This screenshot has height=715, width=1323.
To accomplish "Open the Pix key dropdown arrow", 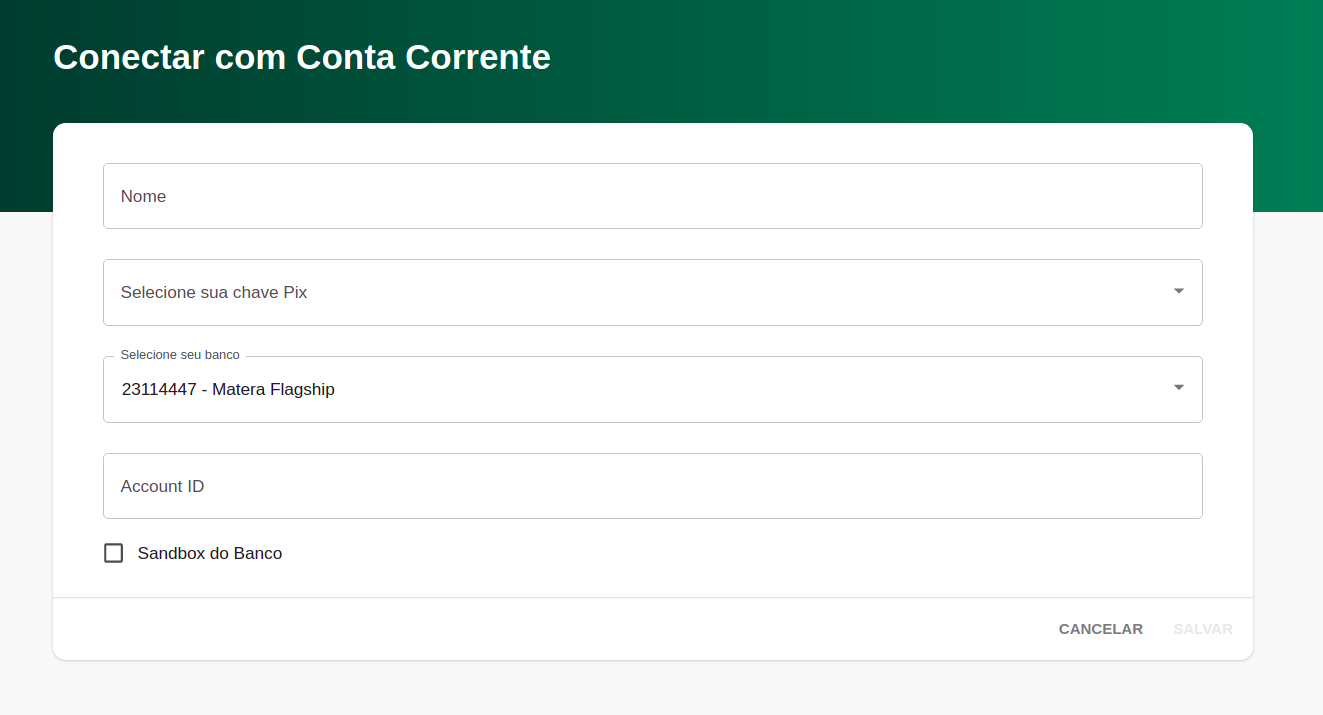I will pyautogui.click(x=1178, y=291).
